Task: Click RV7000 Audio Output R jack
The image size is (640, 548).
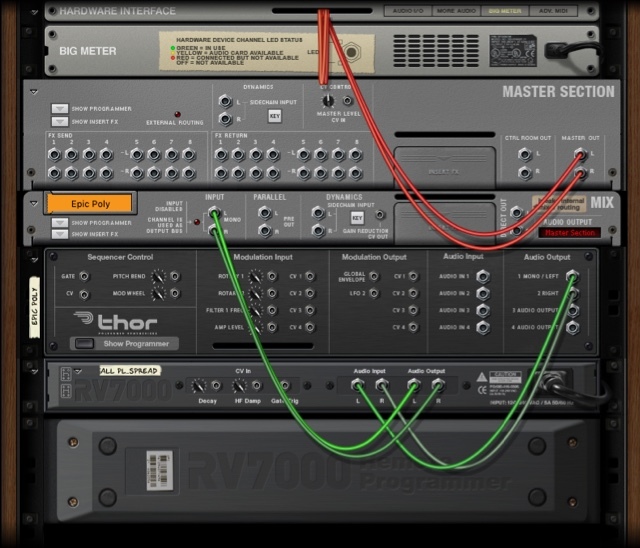Action: pos(438,384)
